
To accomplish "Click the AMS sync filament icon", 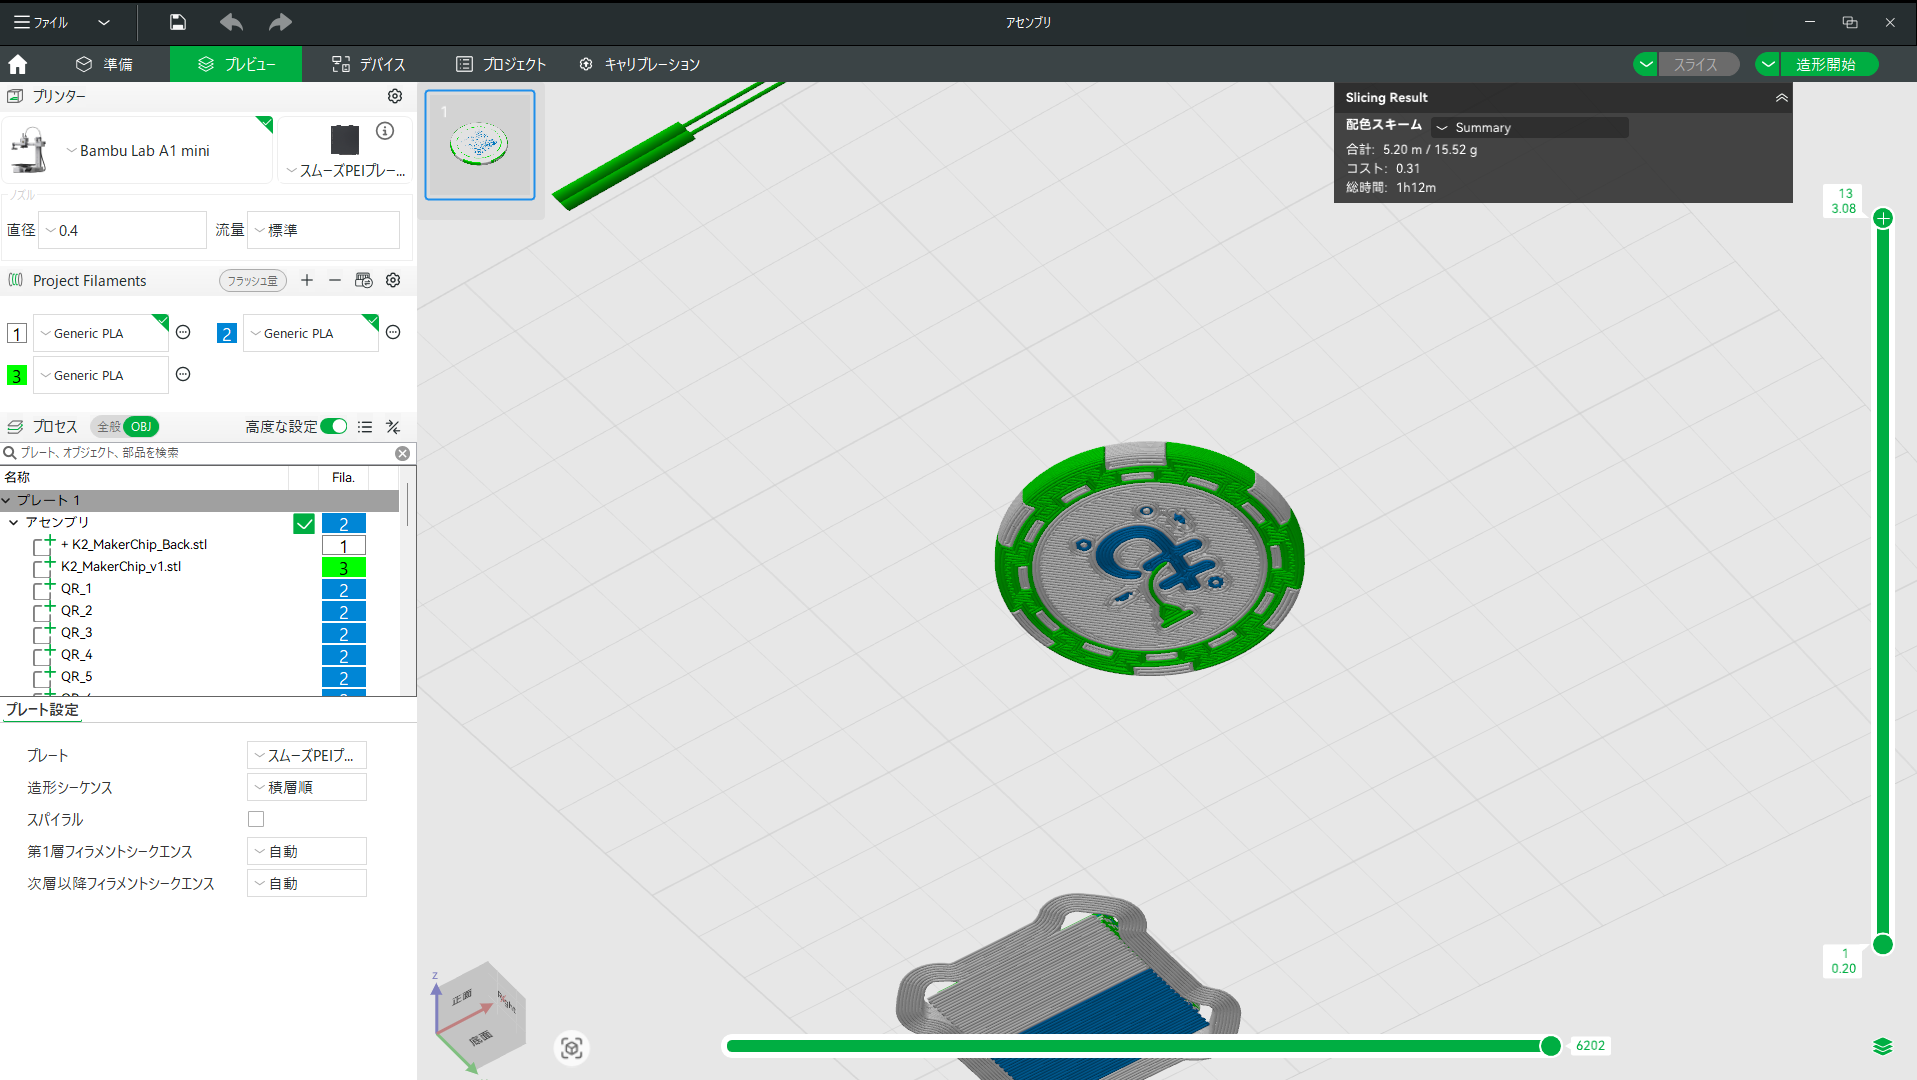I will point(363,280).
